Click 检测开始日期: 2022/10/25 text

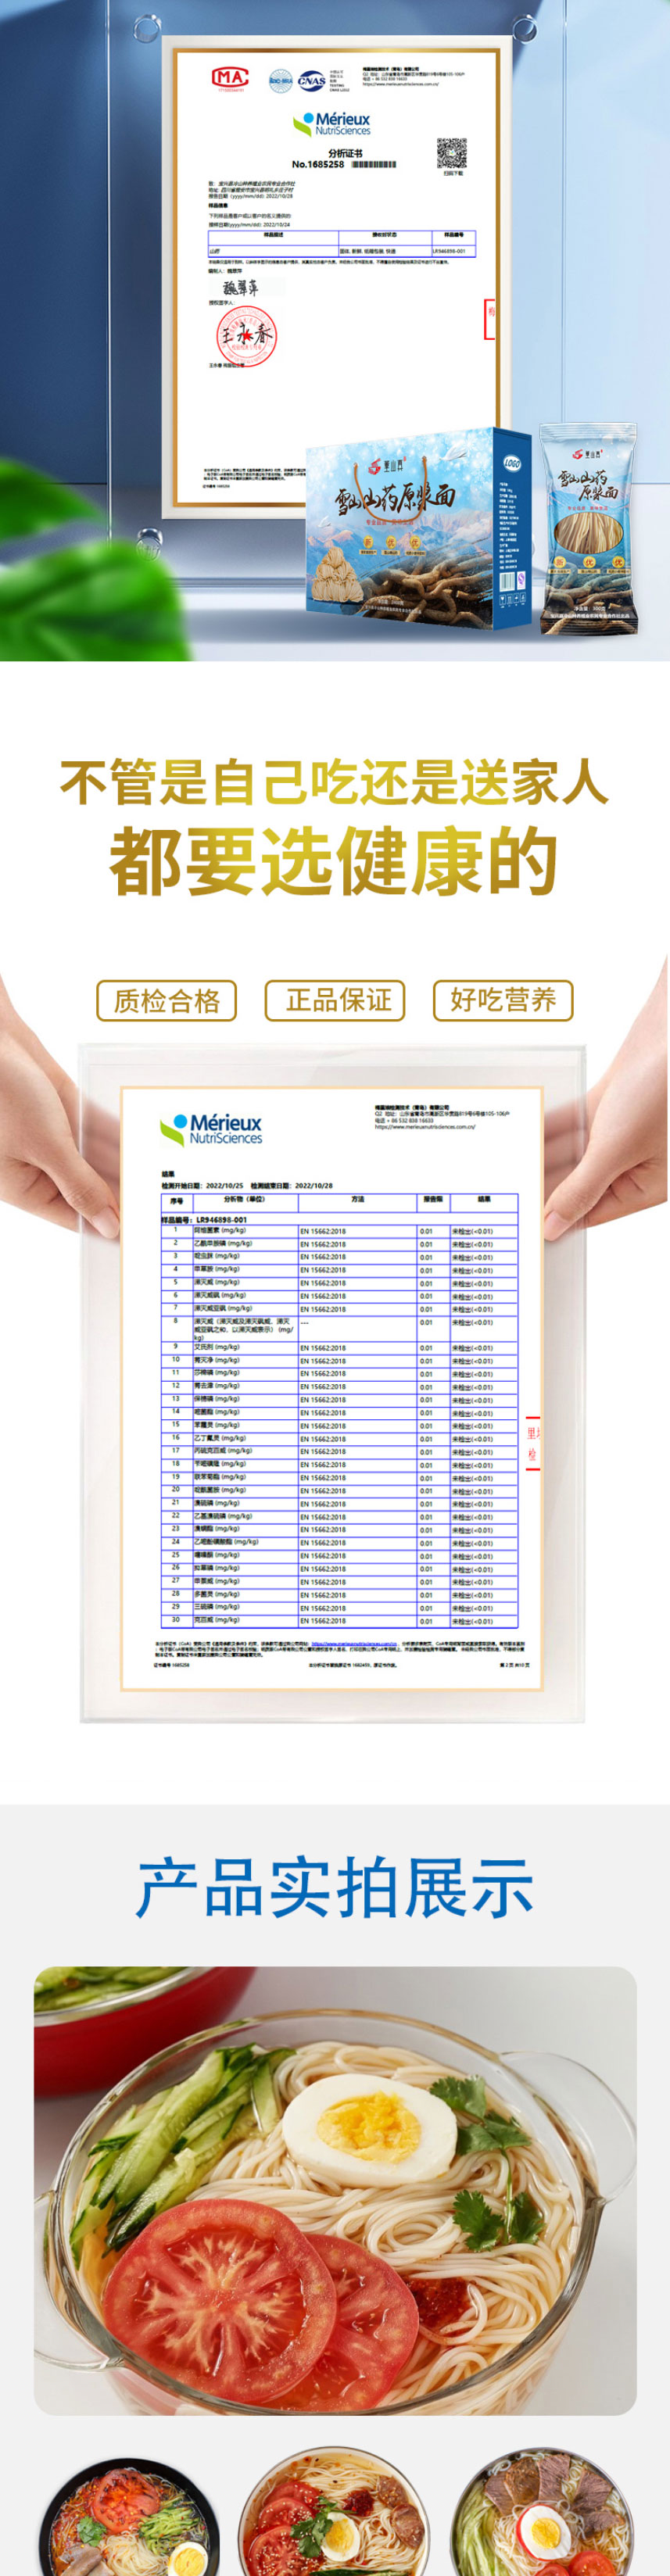[203, 1184]
